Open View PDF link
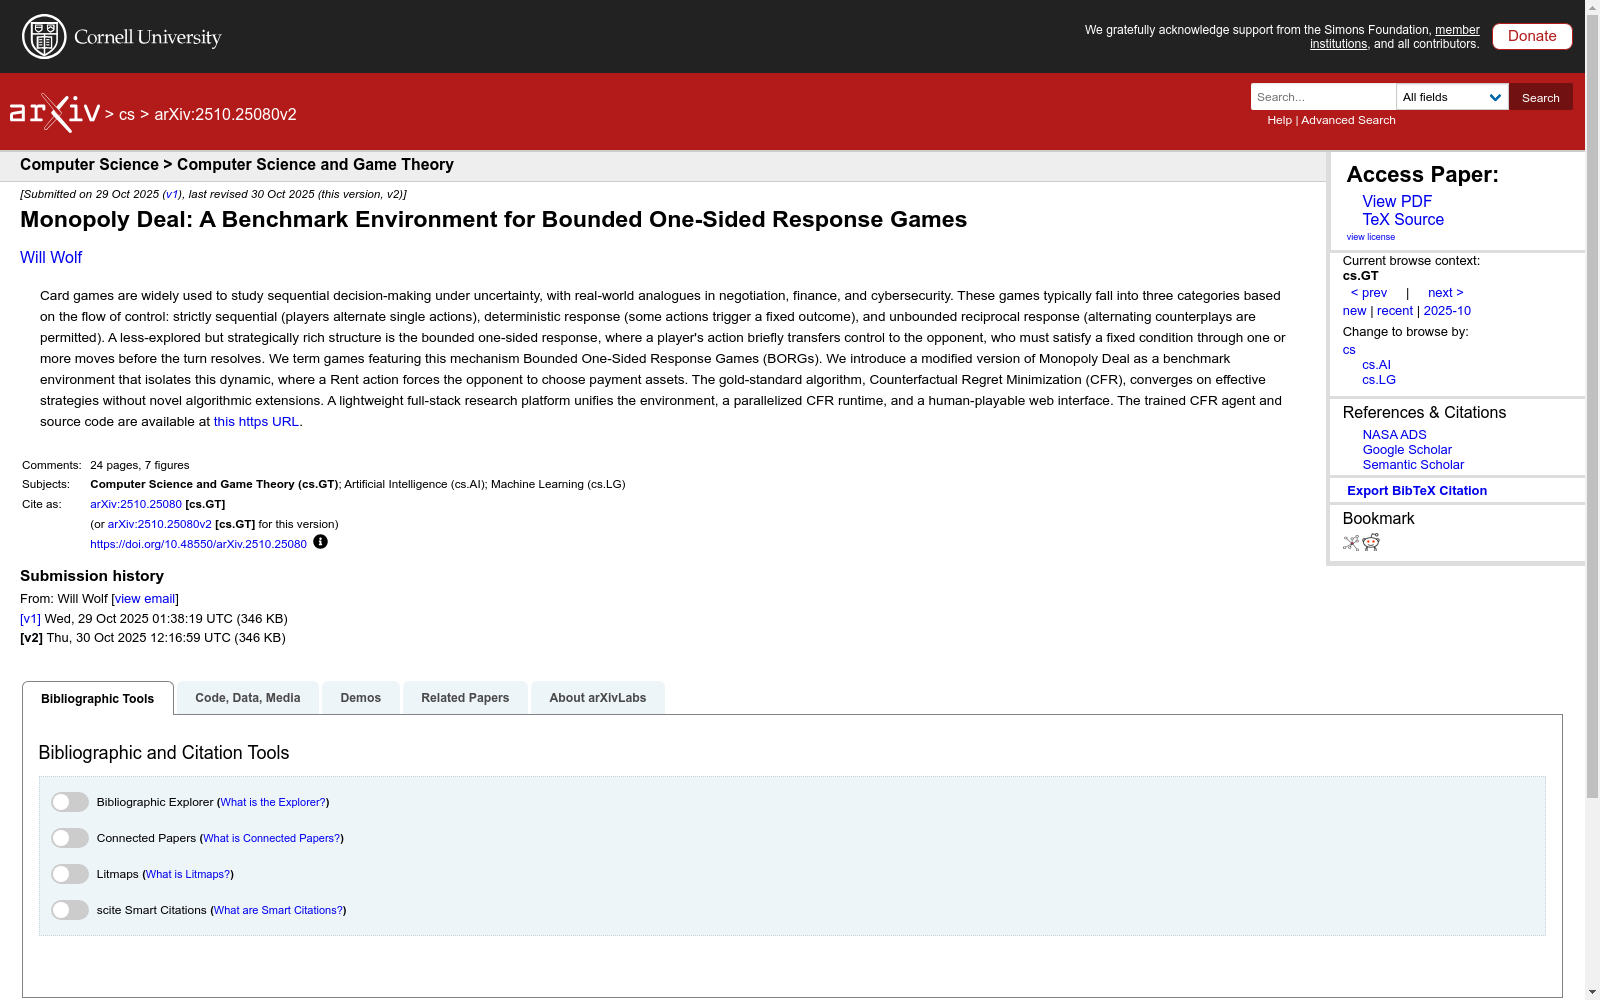The image size is (1600, 1000). click(x=1397, y=201)
